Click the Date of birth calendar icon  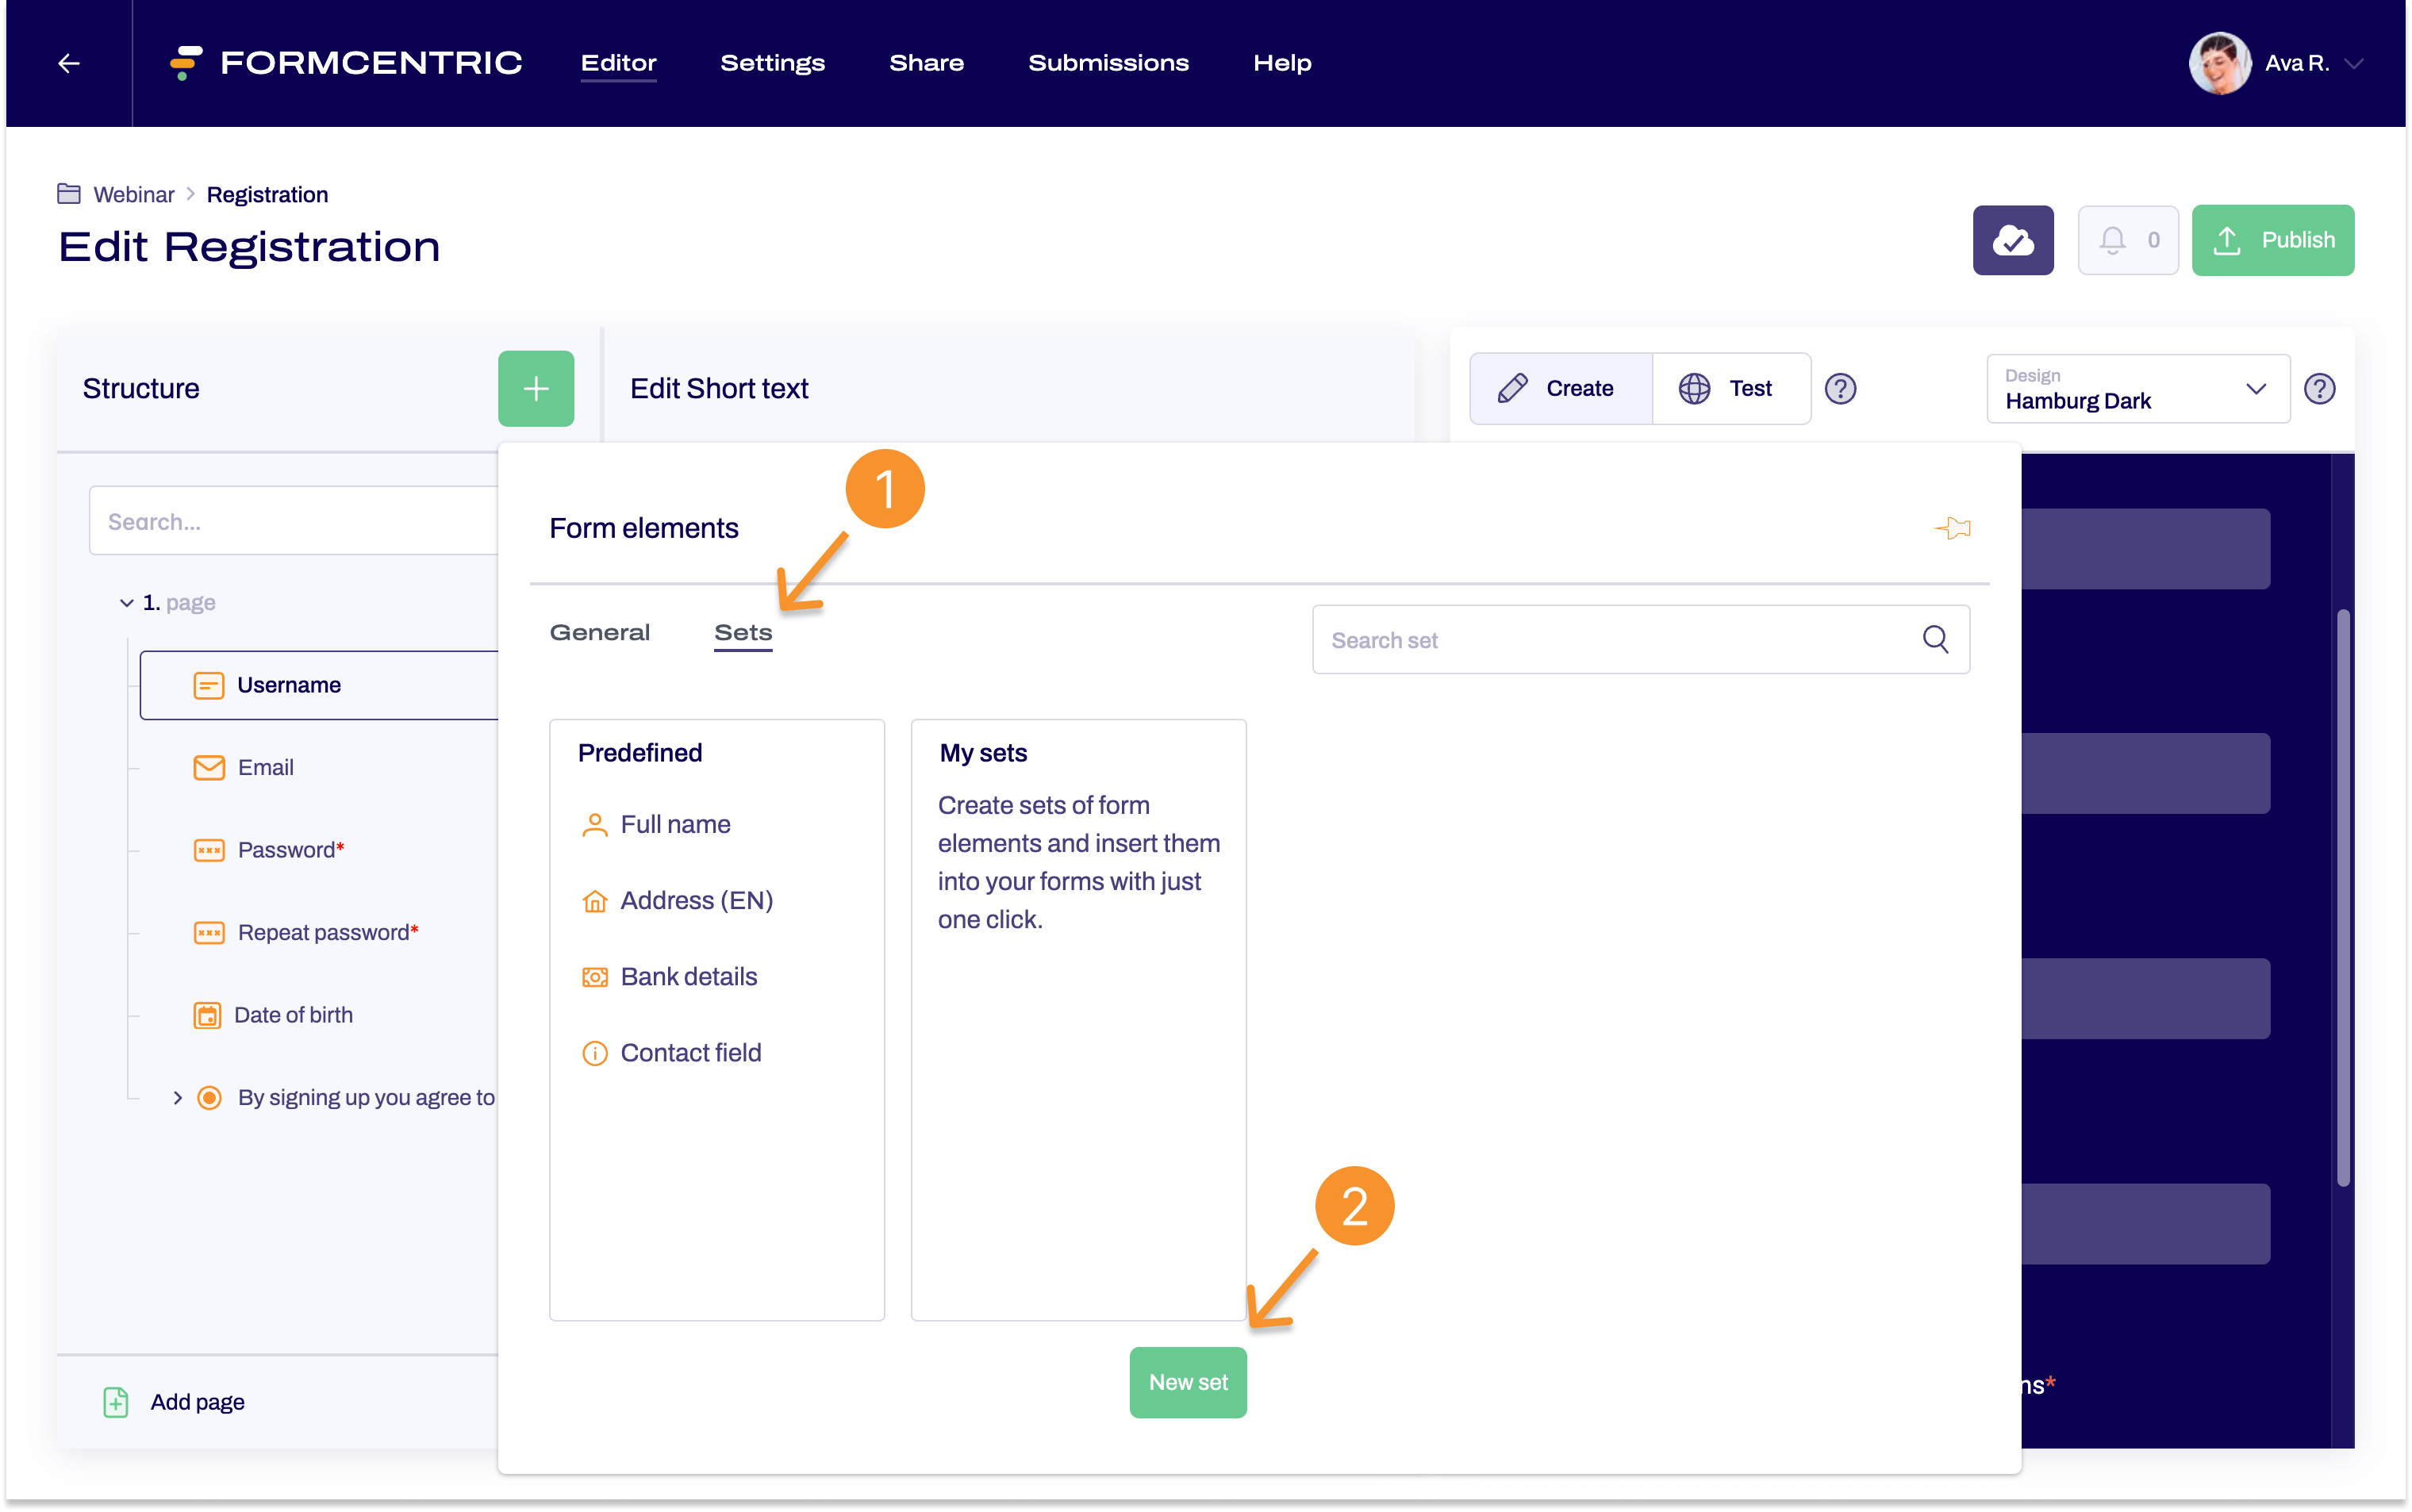click(208, 1015)
